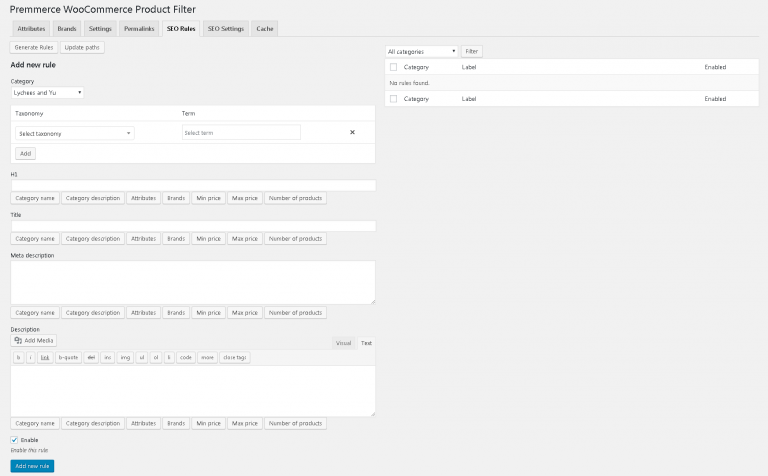Click the code quicktag button
The height and width of the screenshot is (476, 768).
click(x=186, y=357)
